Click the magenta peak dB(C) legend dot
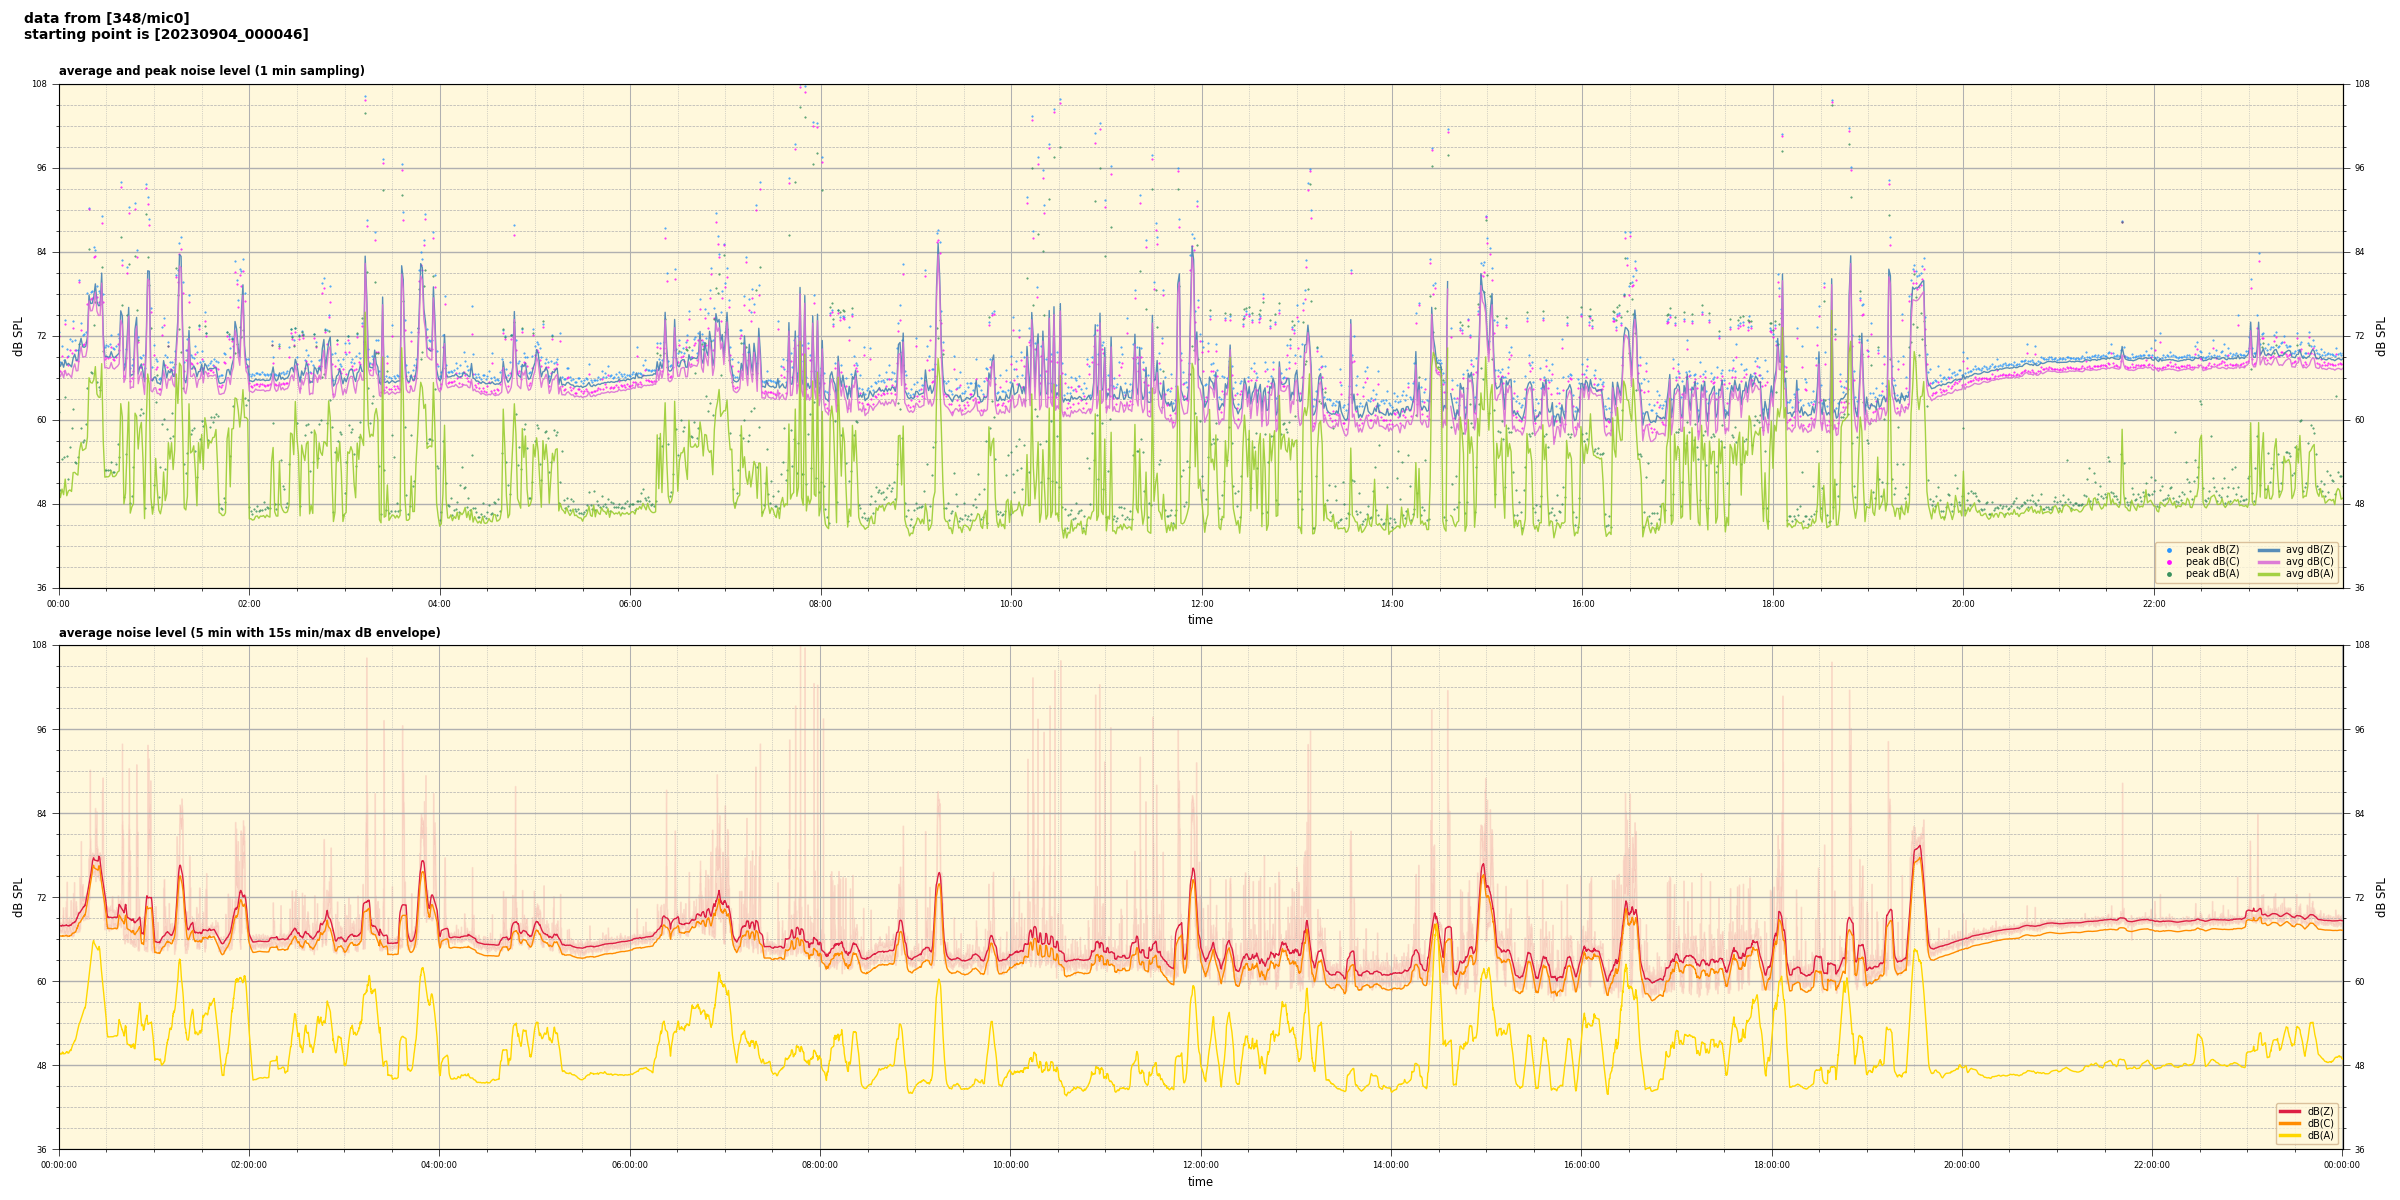The image size is (2400, 1200). click(2169, 562)
